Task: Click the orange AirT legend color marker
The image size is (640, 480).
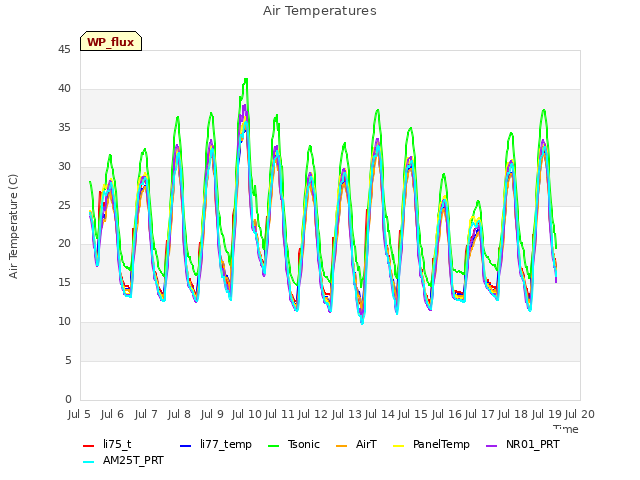Action: [x=341, y=446]
